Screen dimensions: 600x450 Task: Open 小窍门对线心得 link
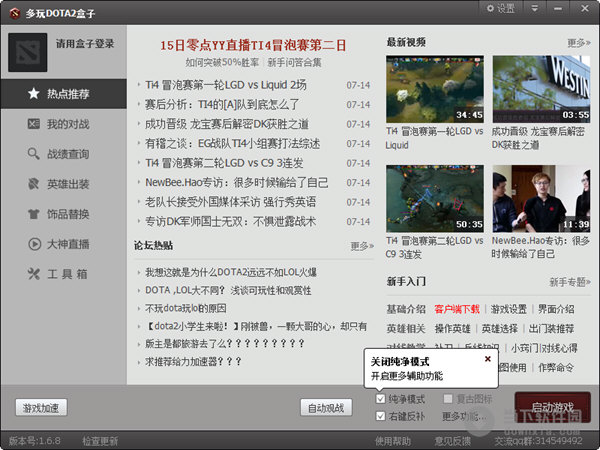[x=544, y=348]
